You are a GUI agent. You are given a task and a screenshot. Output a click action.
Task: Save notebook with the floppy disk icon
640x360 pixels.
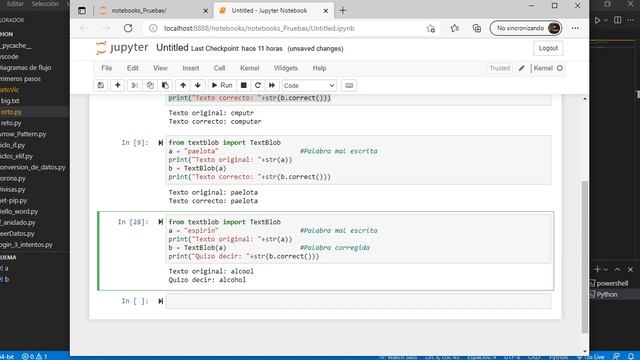(x=100, y=85)
